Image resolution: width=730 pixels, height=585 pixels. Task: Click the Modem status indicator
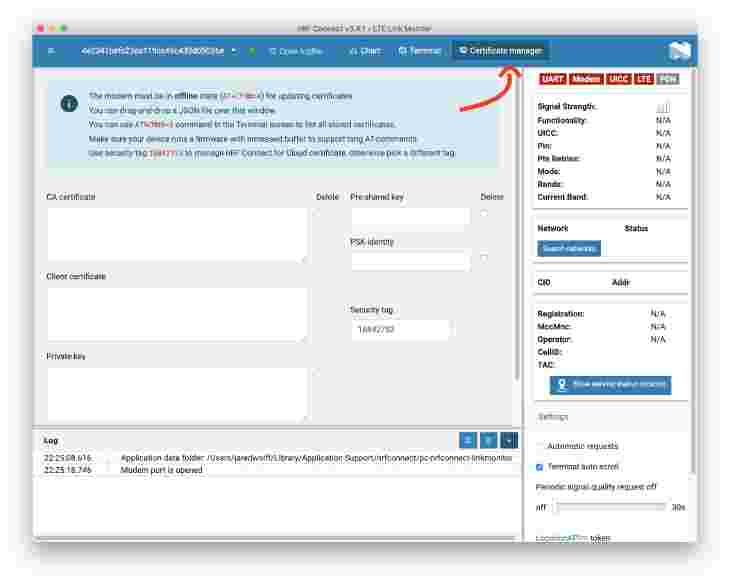point(586,79)
